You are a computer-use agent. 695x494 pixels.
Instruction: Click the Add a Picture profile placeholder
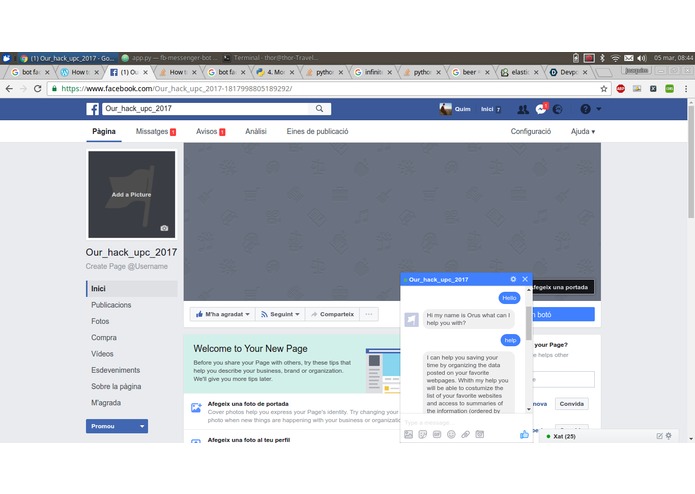[132, 194]
